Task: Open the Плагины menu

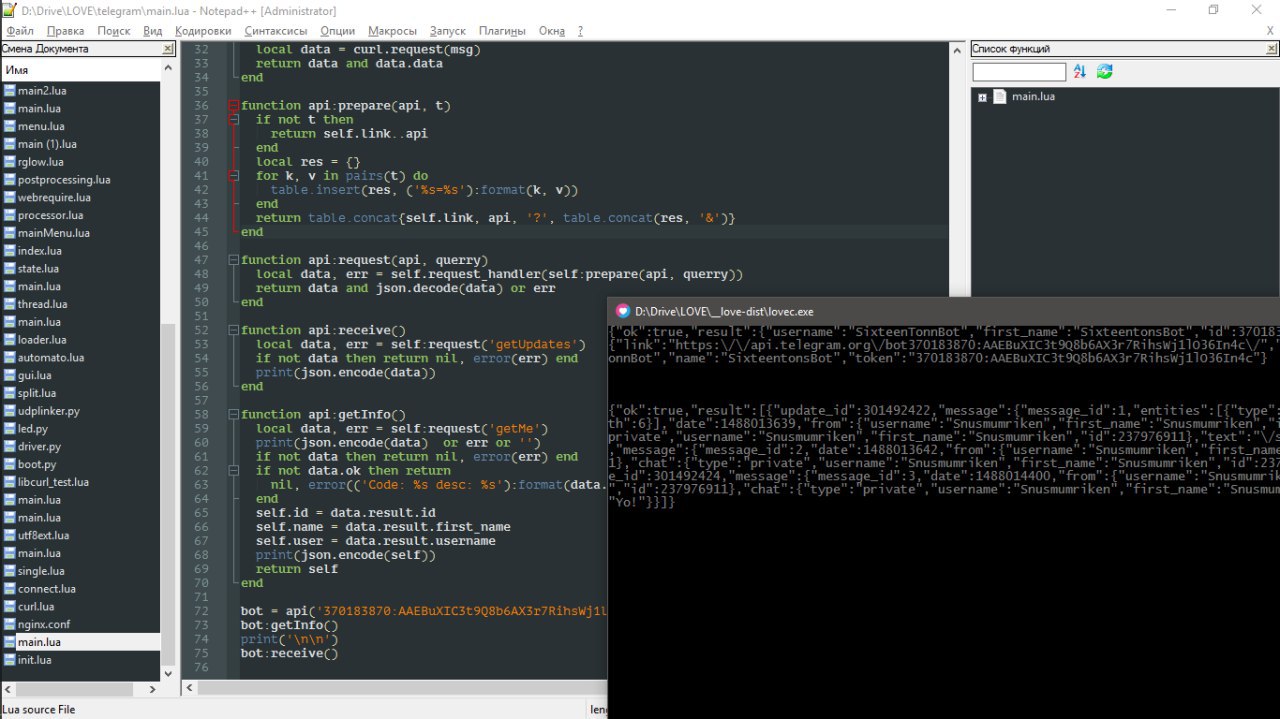Action: click(502, 31)
